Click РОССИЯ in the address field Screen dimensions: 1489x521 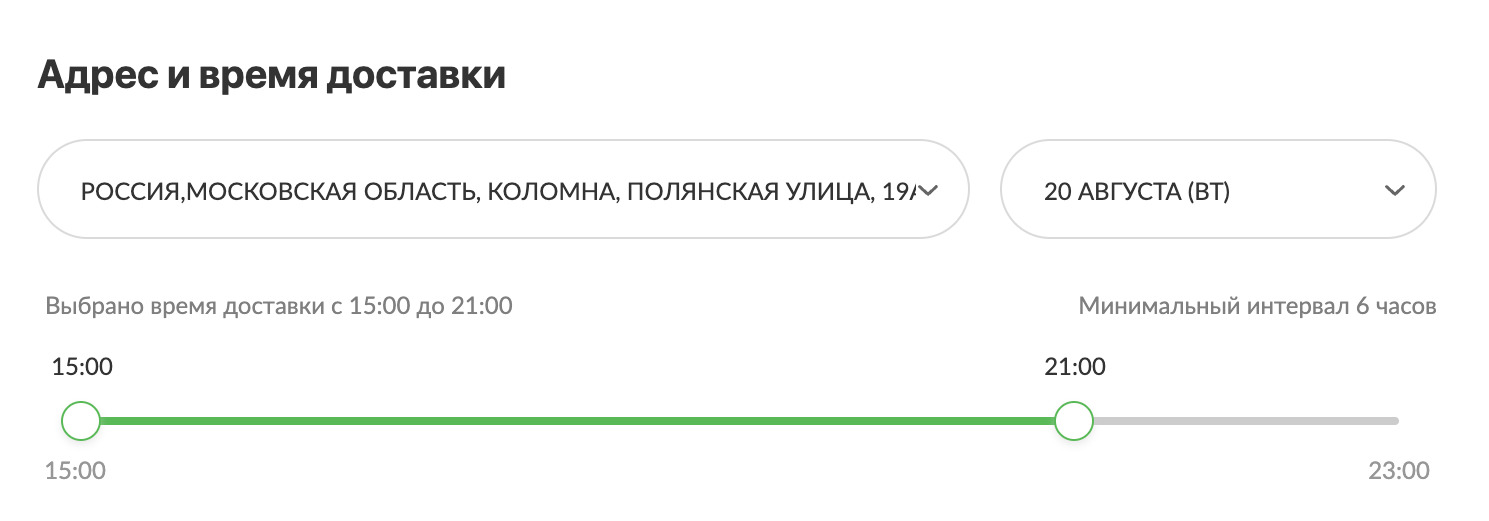[x=130, y=191]
